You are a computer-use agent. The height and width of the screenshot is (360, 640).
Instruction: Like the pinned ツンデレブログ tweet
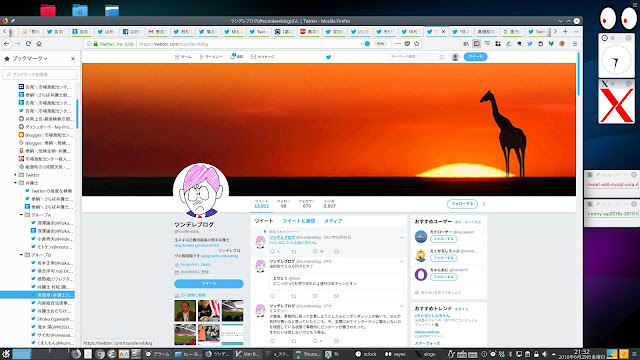pyautogui.click(x=315, y=251)
